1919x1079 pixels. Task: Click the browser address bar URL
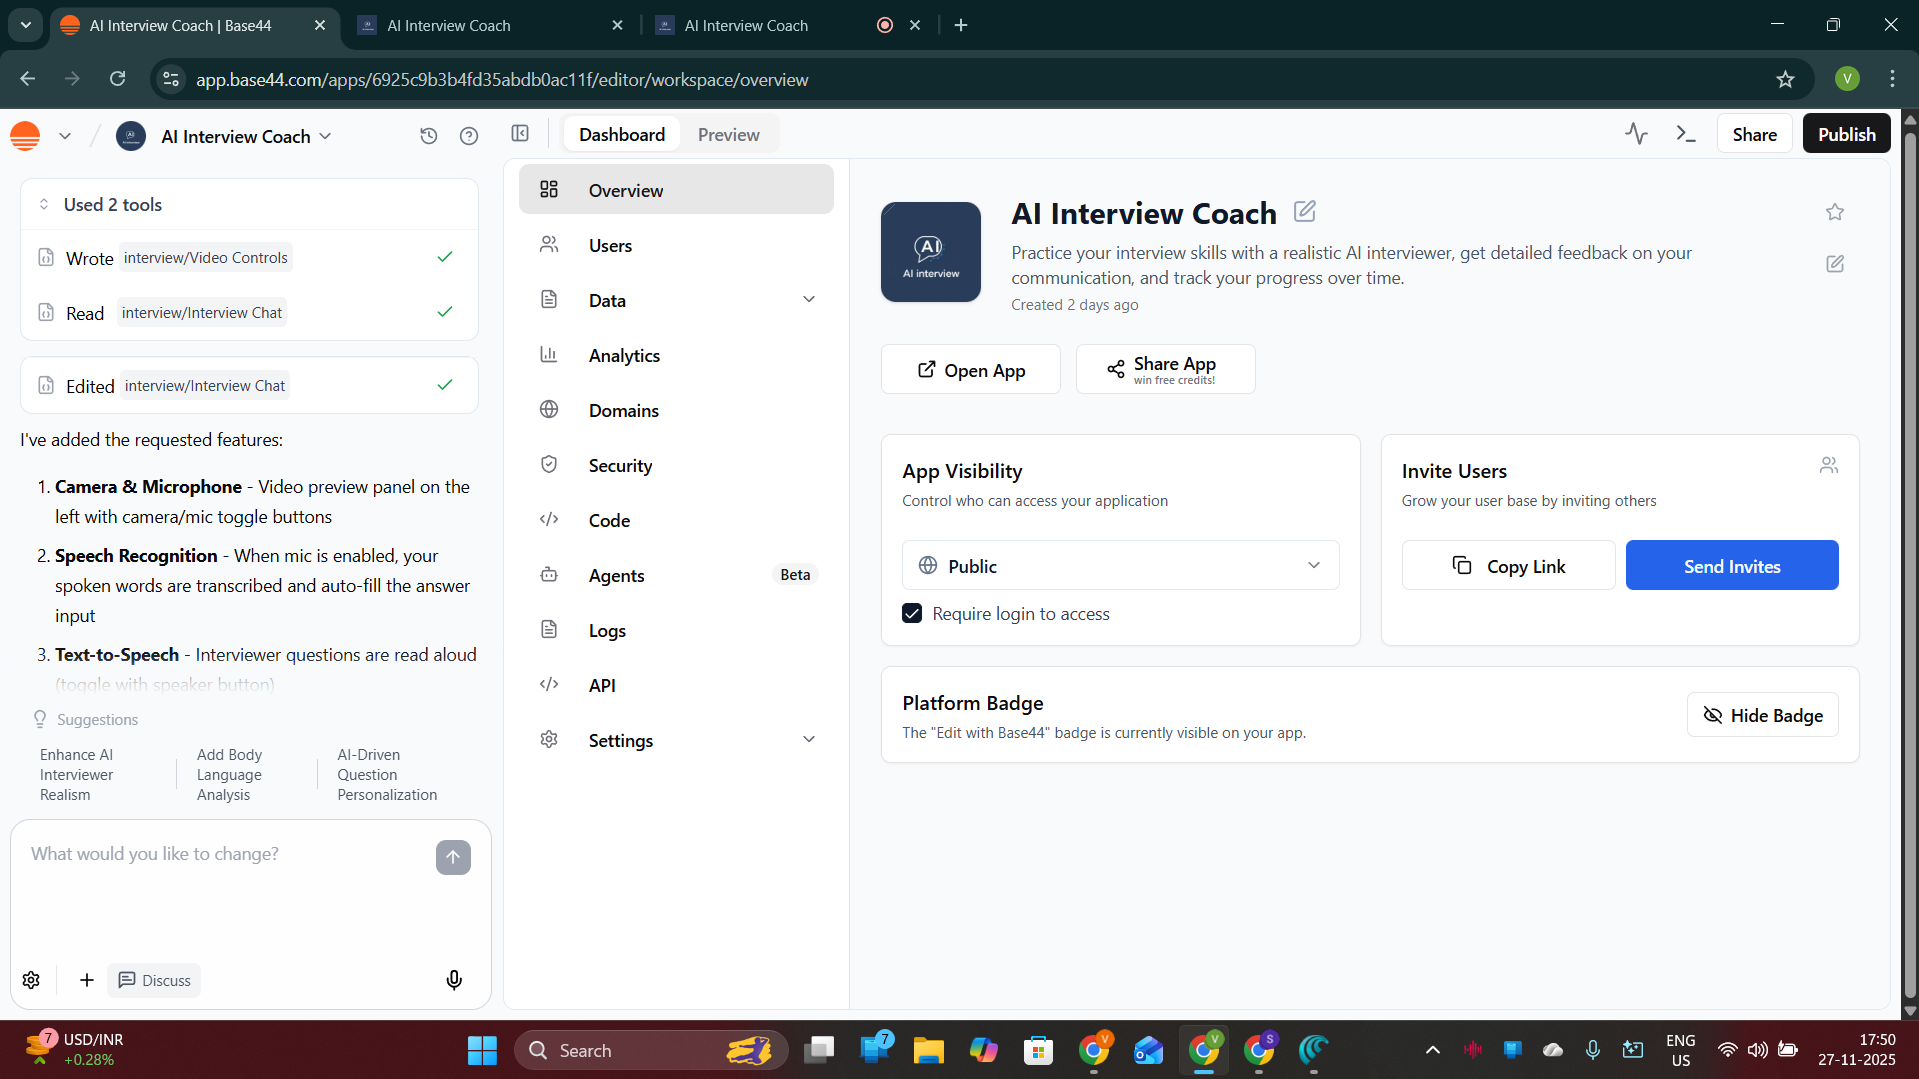point(502,80)
